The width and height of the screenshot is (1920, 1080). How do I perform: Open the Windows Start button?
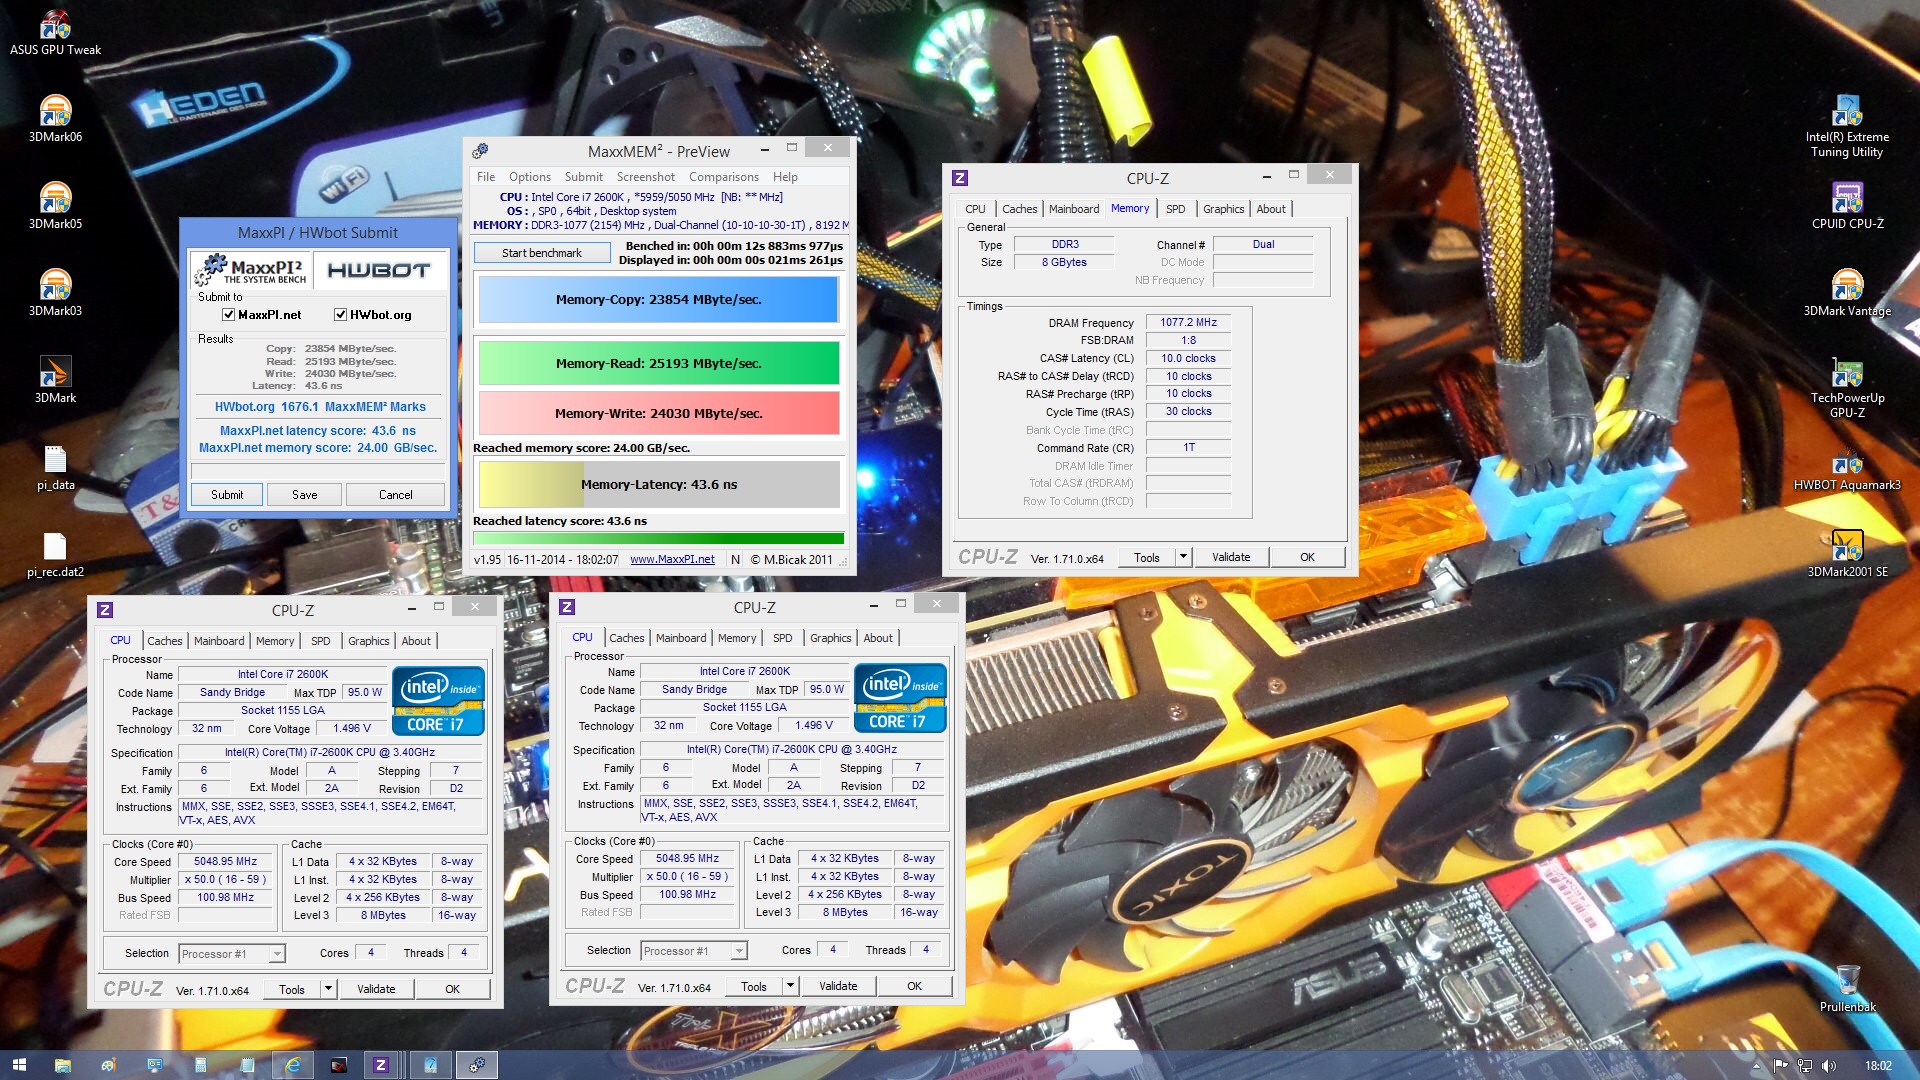click(x=19, y=1065)
